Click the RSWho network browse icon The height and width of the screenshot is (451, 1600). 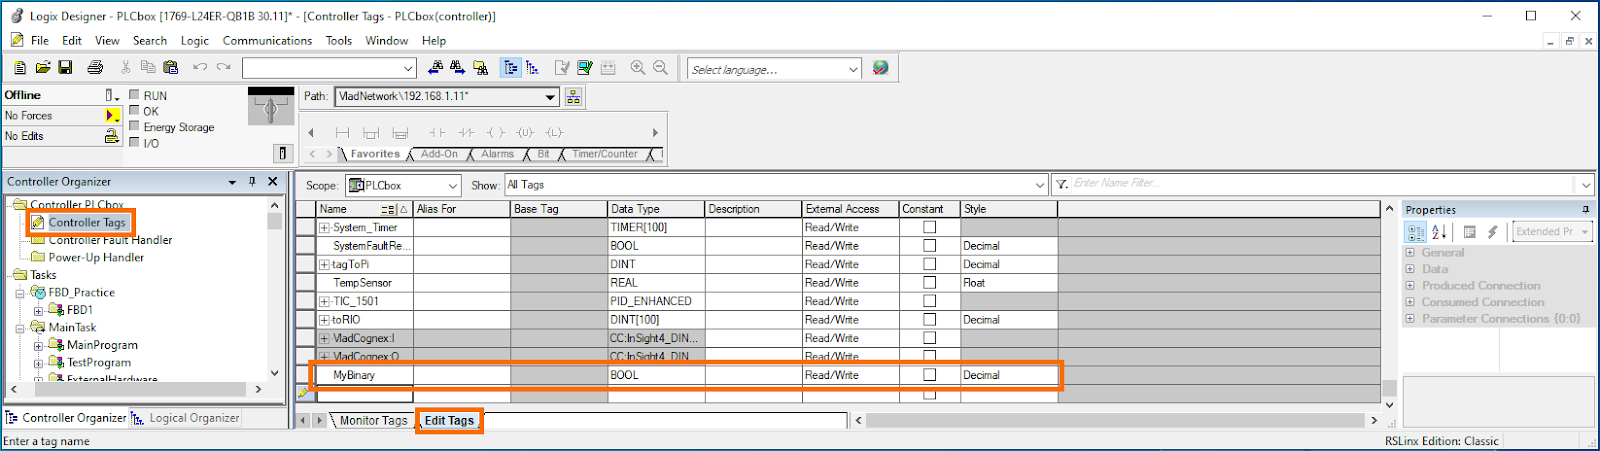pyautogui.click(x=573, y=97)
